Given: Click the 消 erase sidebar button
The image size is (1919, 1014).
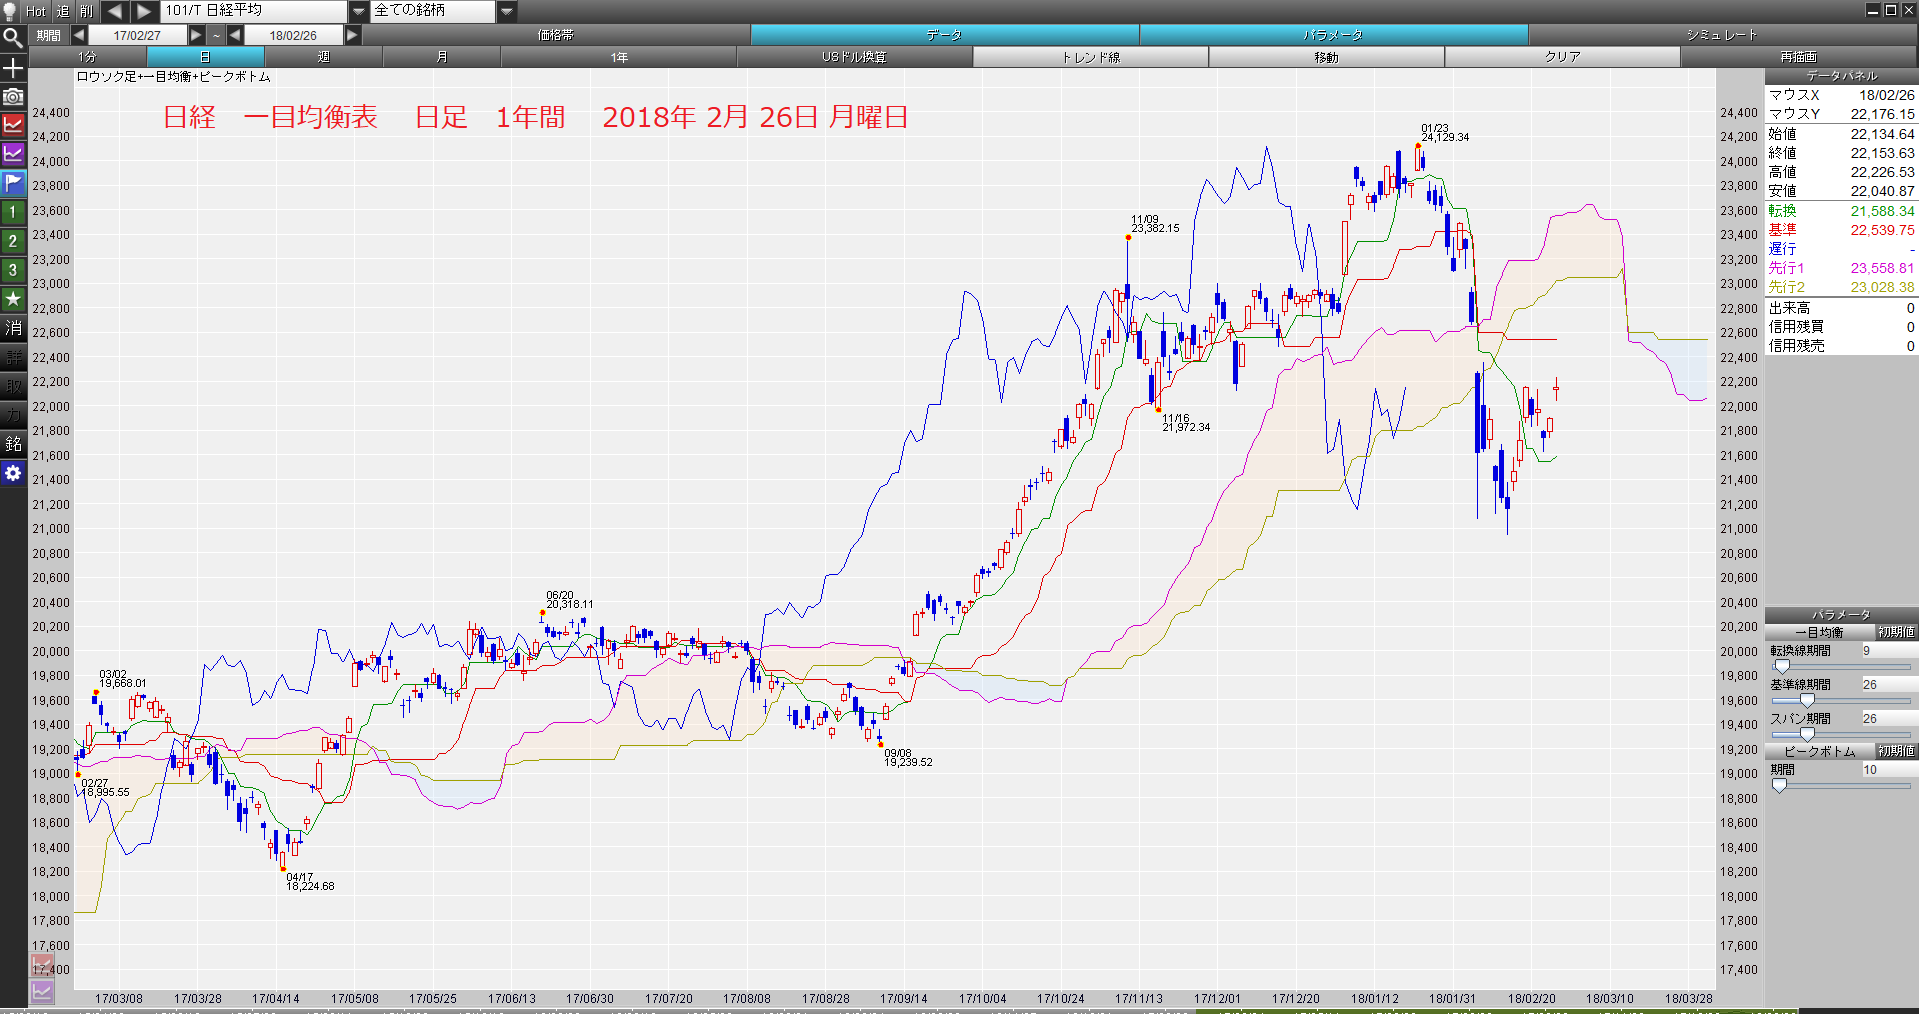Looking at the screenshot, I should coord(13,328).
